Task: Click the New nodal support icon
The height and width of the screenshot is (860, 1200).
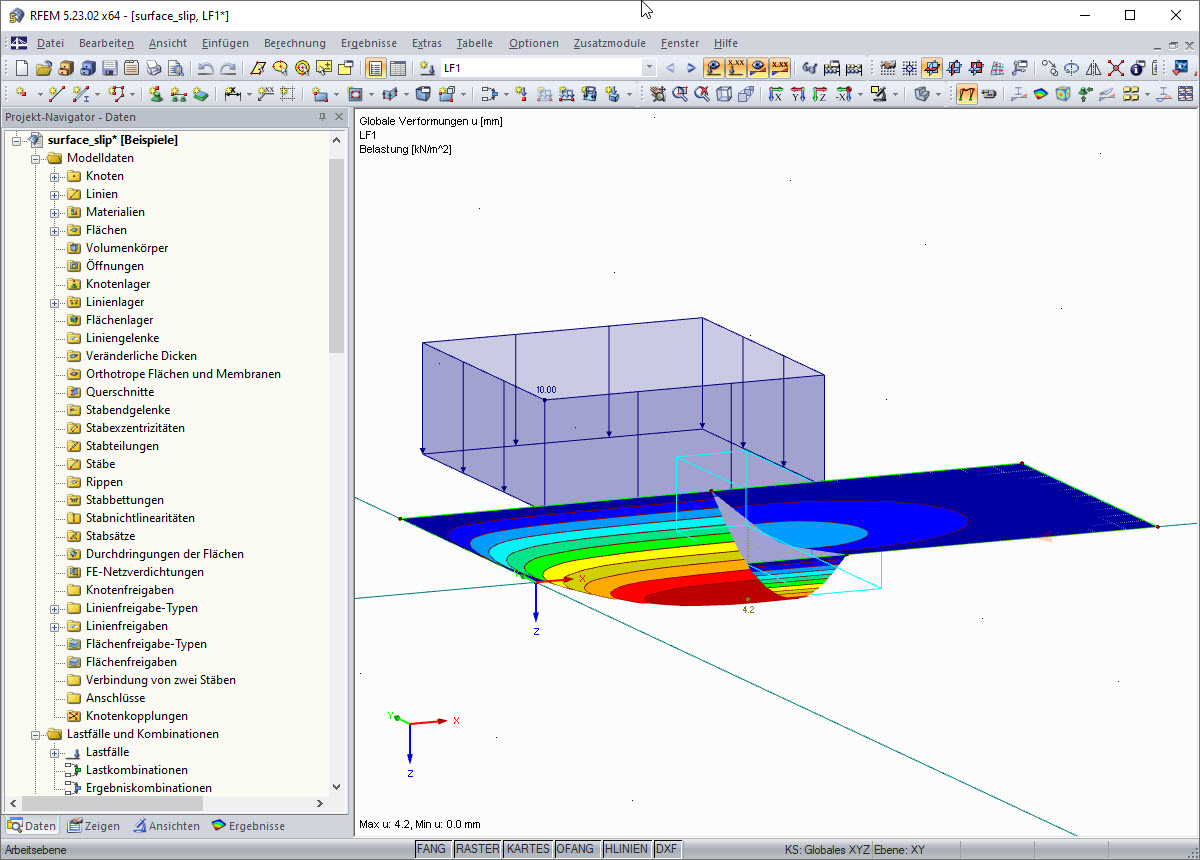Action: coord(156,93)
